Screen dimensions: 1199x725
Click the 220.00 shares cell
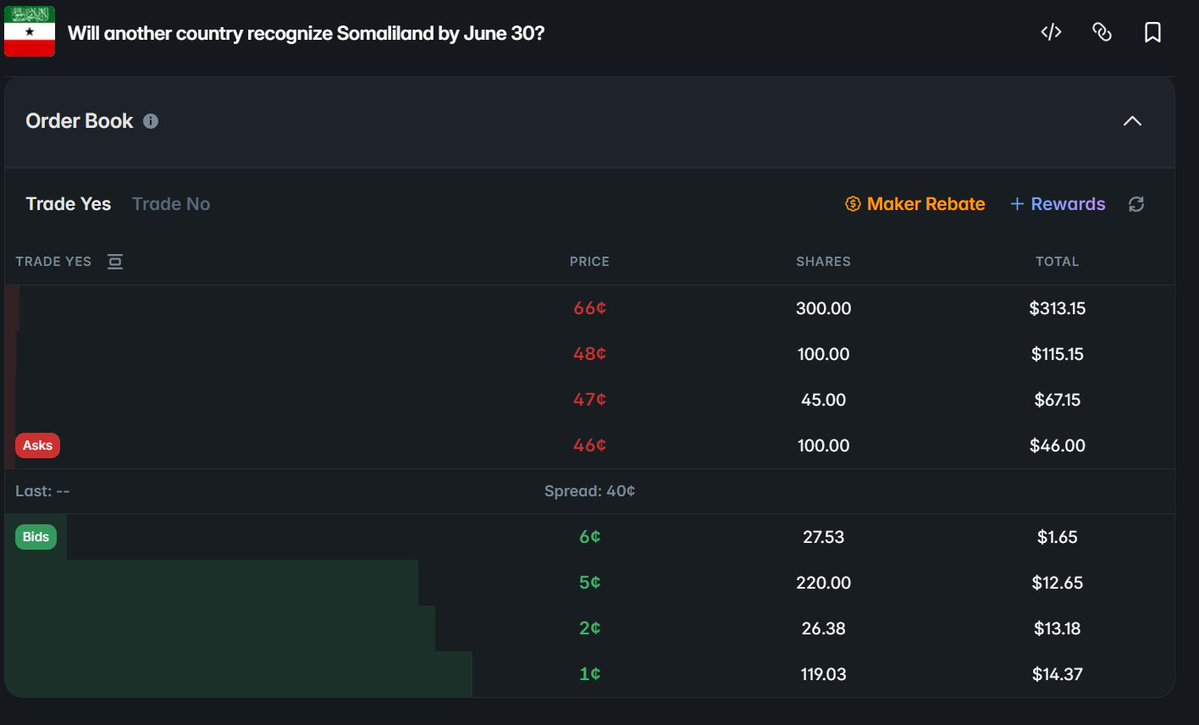coord(824,583)
